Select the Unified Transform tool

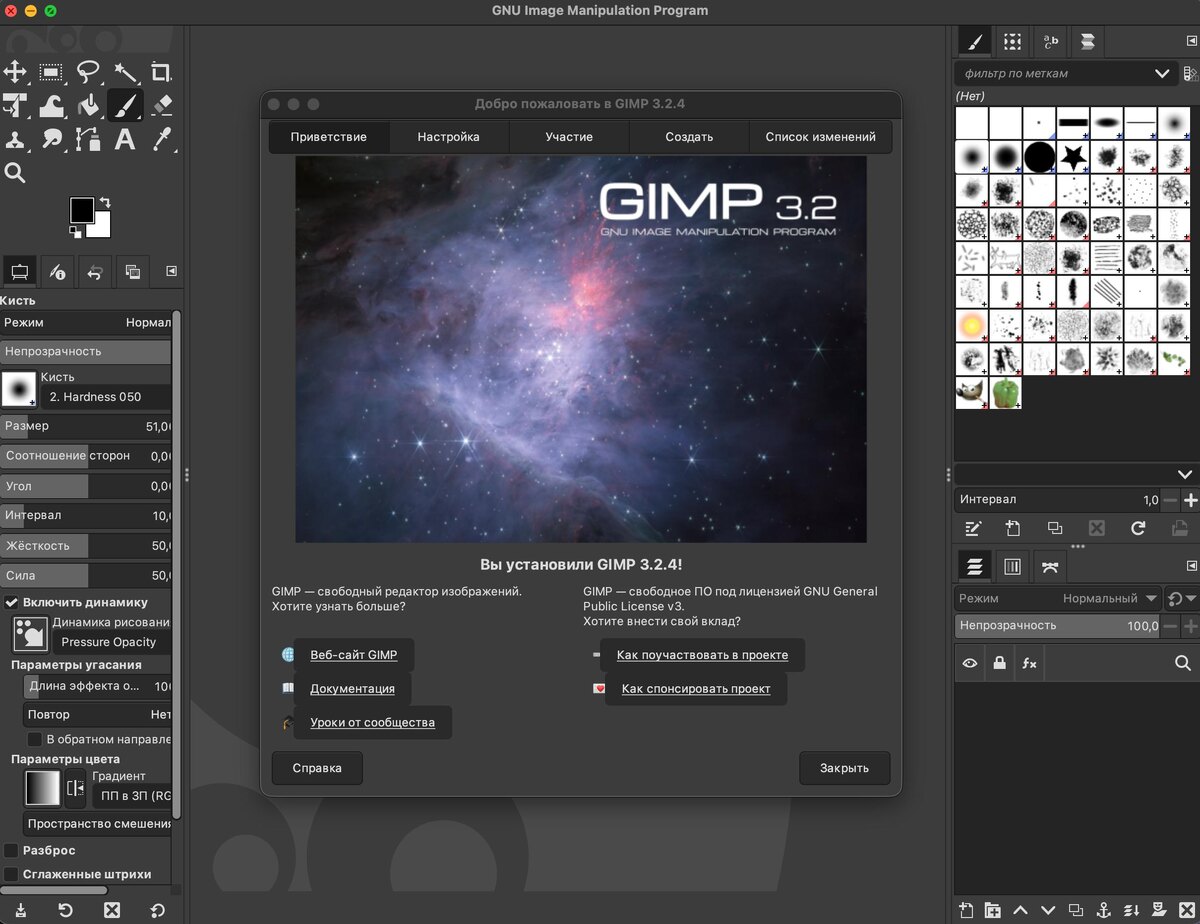pos(15,105)
